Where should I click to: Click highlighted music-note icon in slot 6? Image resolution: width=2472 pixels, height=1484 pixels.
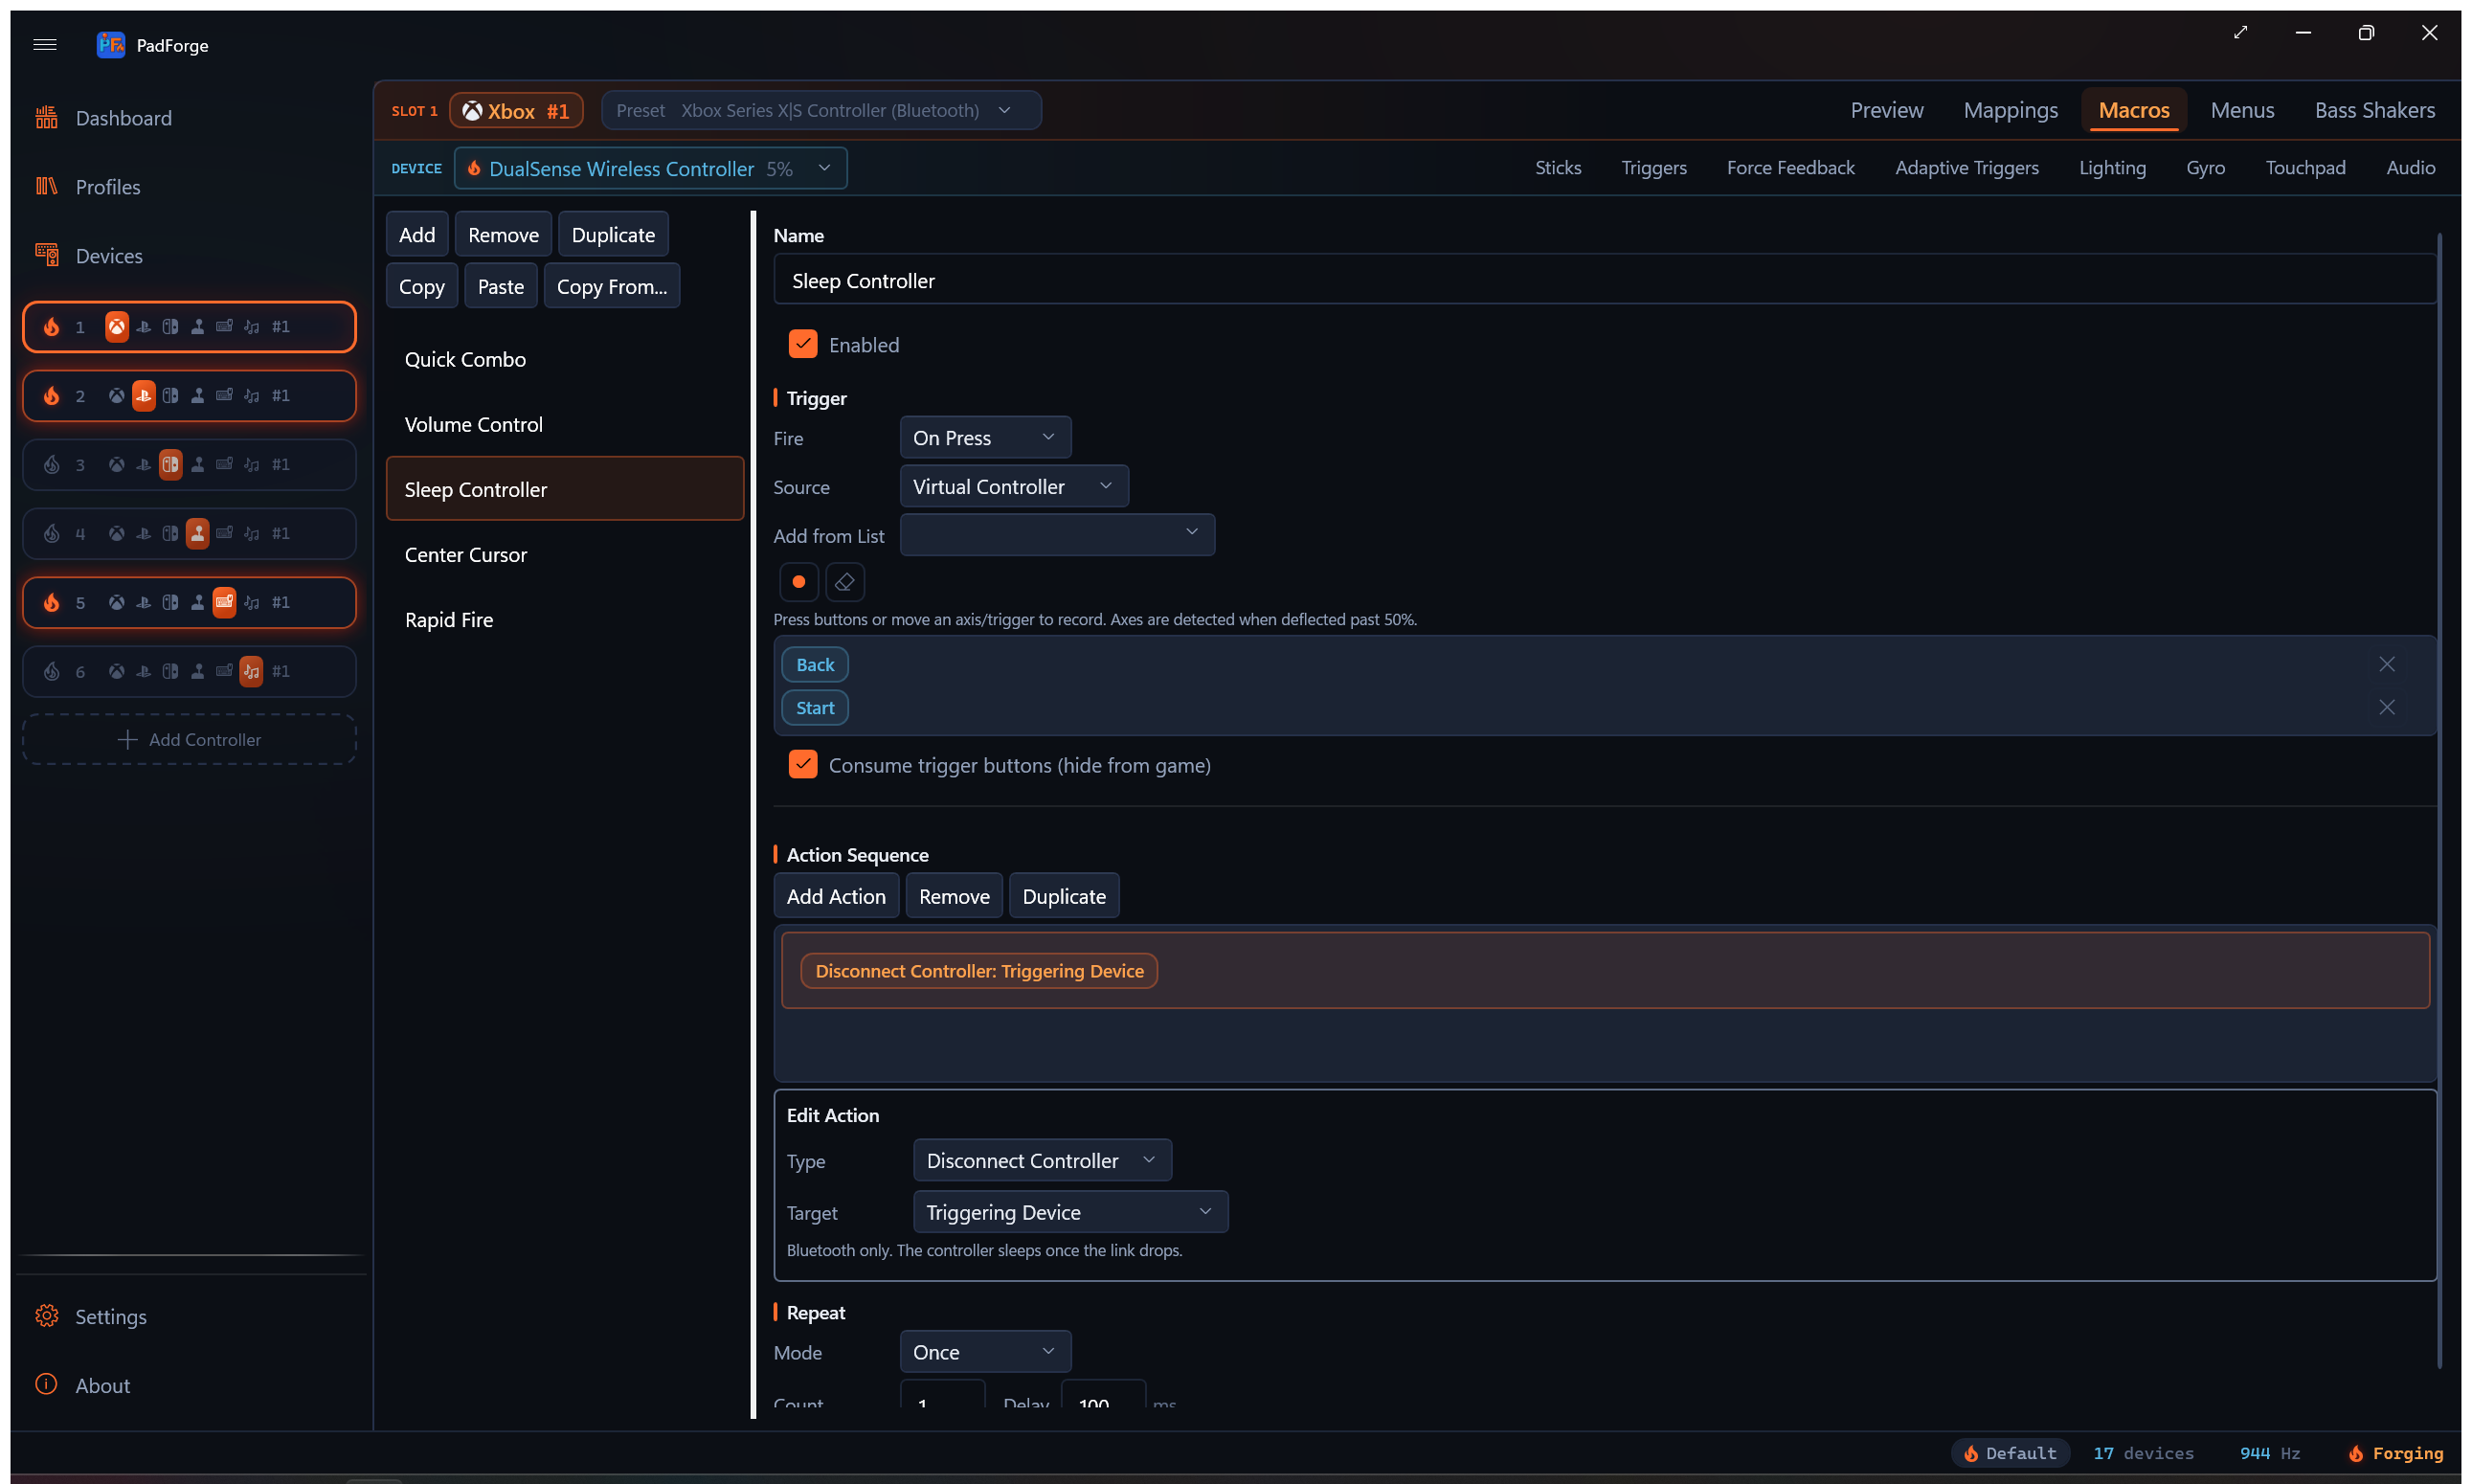[252, 672]
